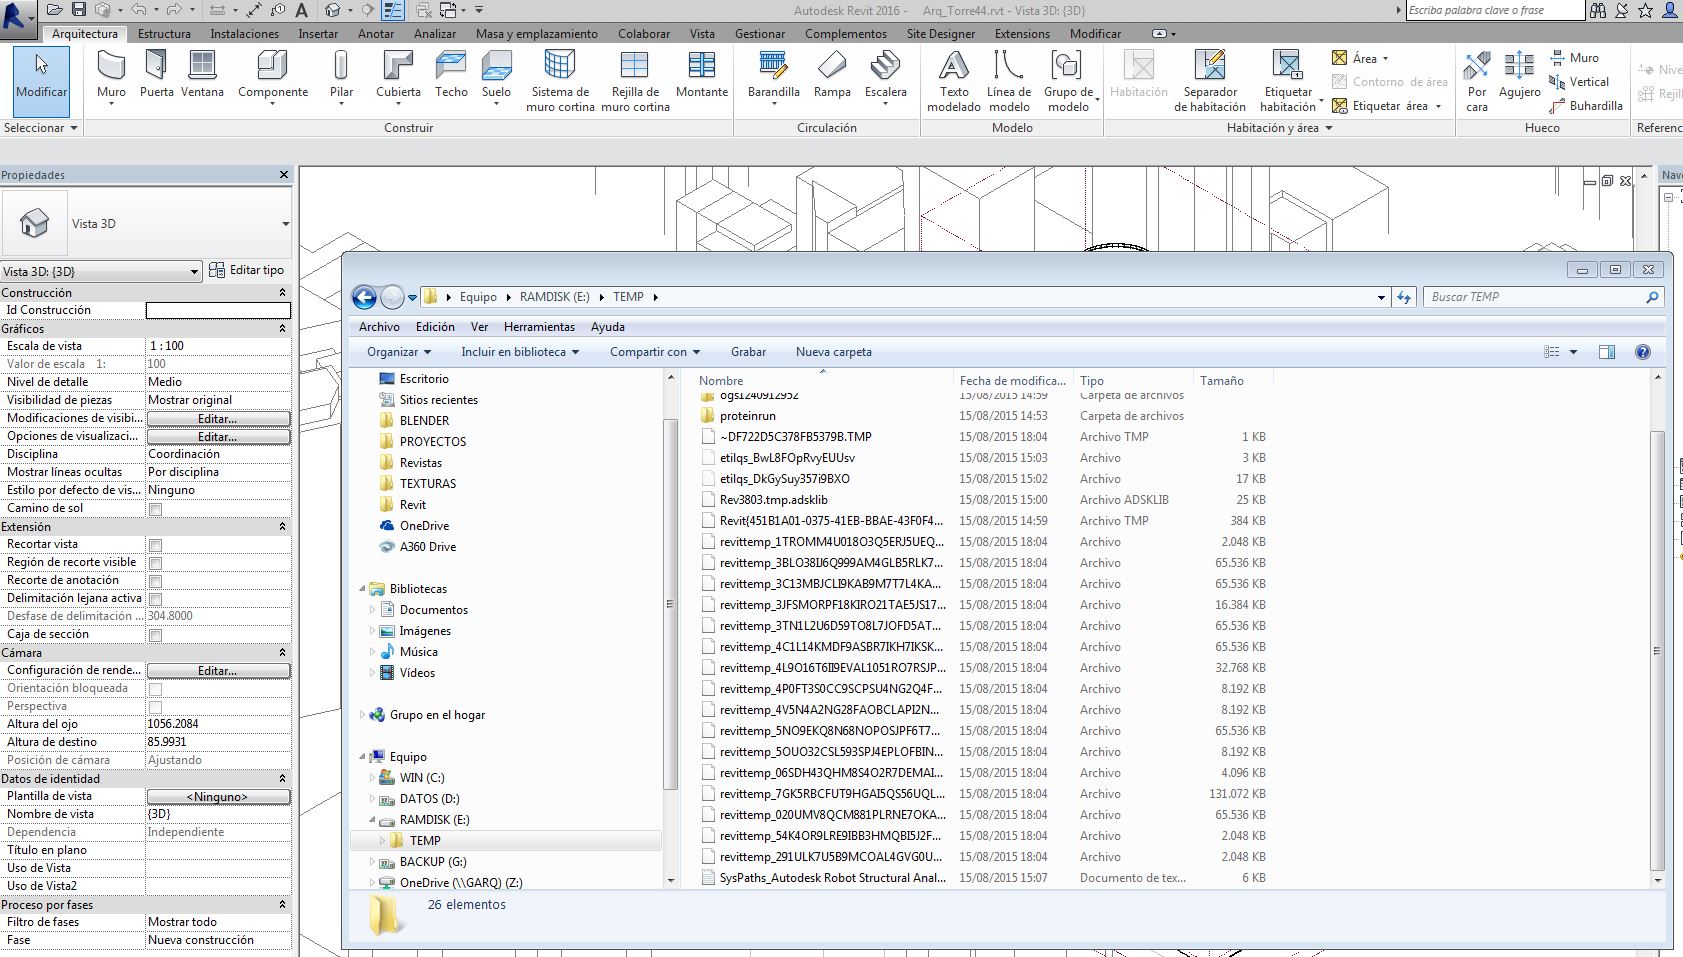
Task: Click the Editar tipo button
Action: click(x=248, y=270)
